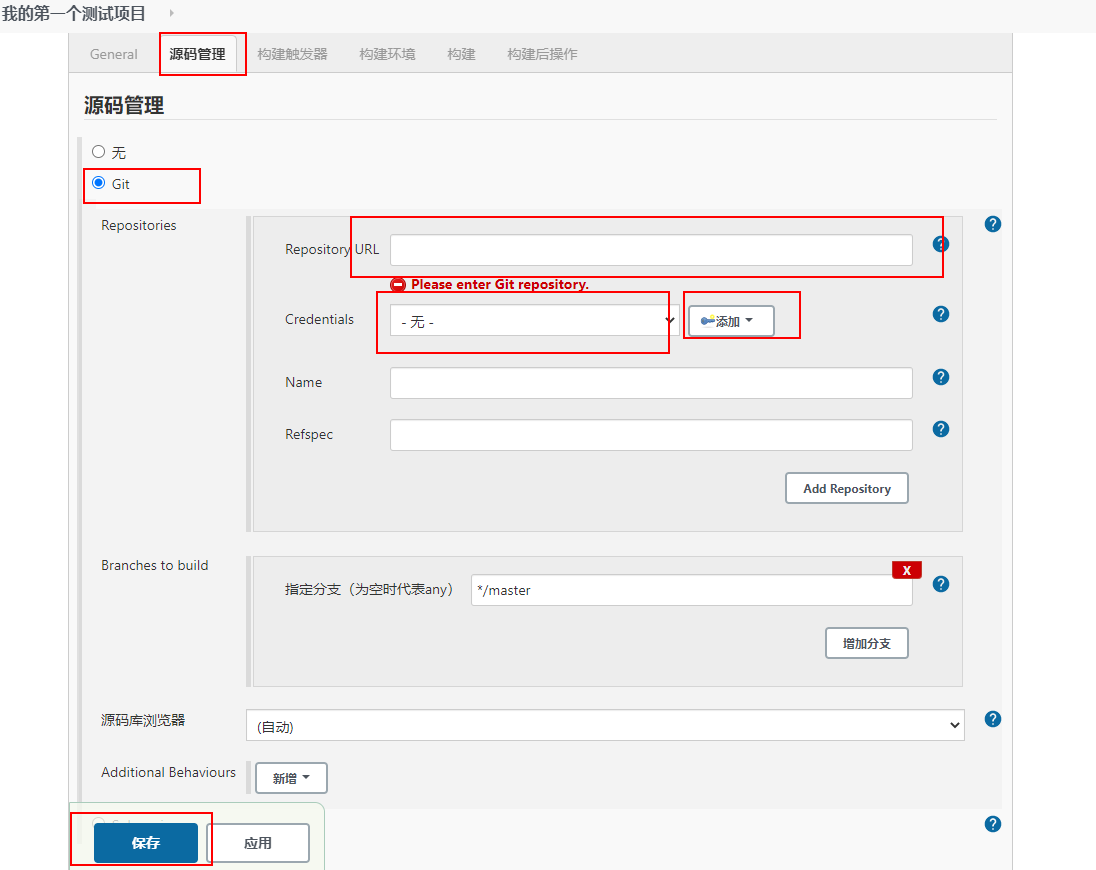Show help for Credentials row
This screenshot has width=1096, height=870.
click(941, 314)
